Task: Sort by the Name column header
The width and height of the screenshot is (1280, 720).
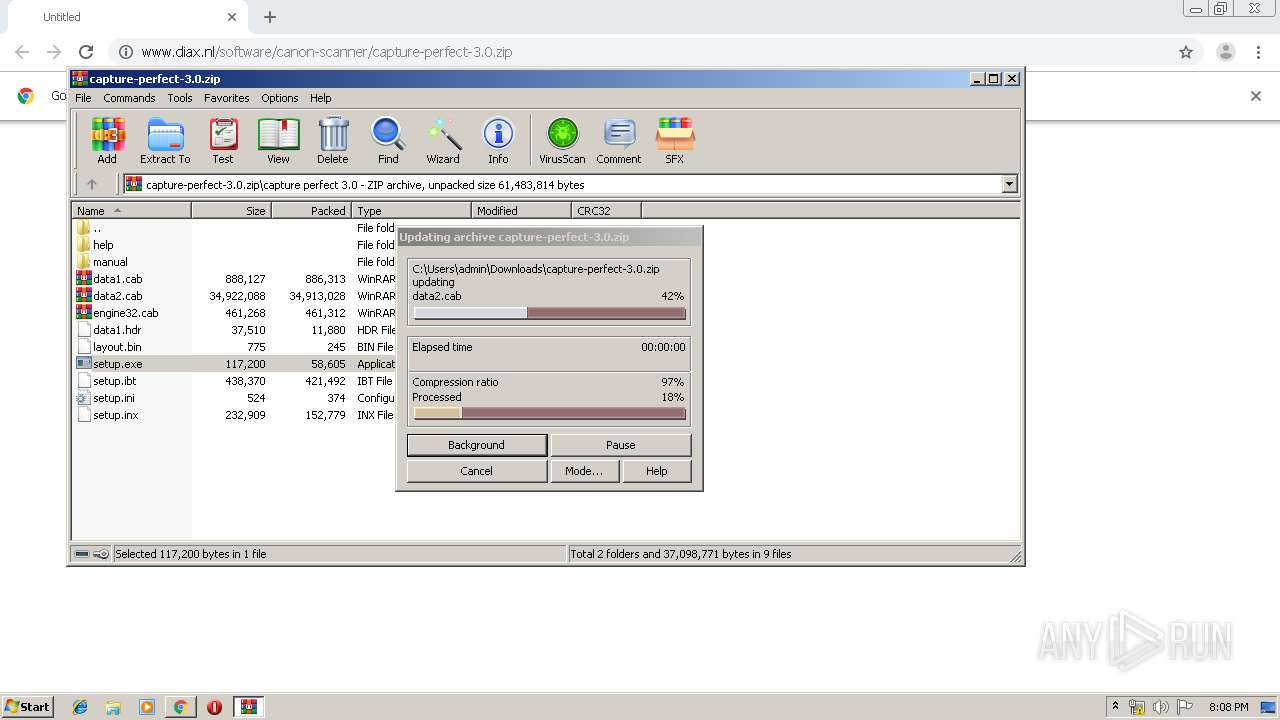Action: click(x=131, y=210)
